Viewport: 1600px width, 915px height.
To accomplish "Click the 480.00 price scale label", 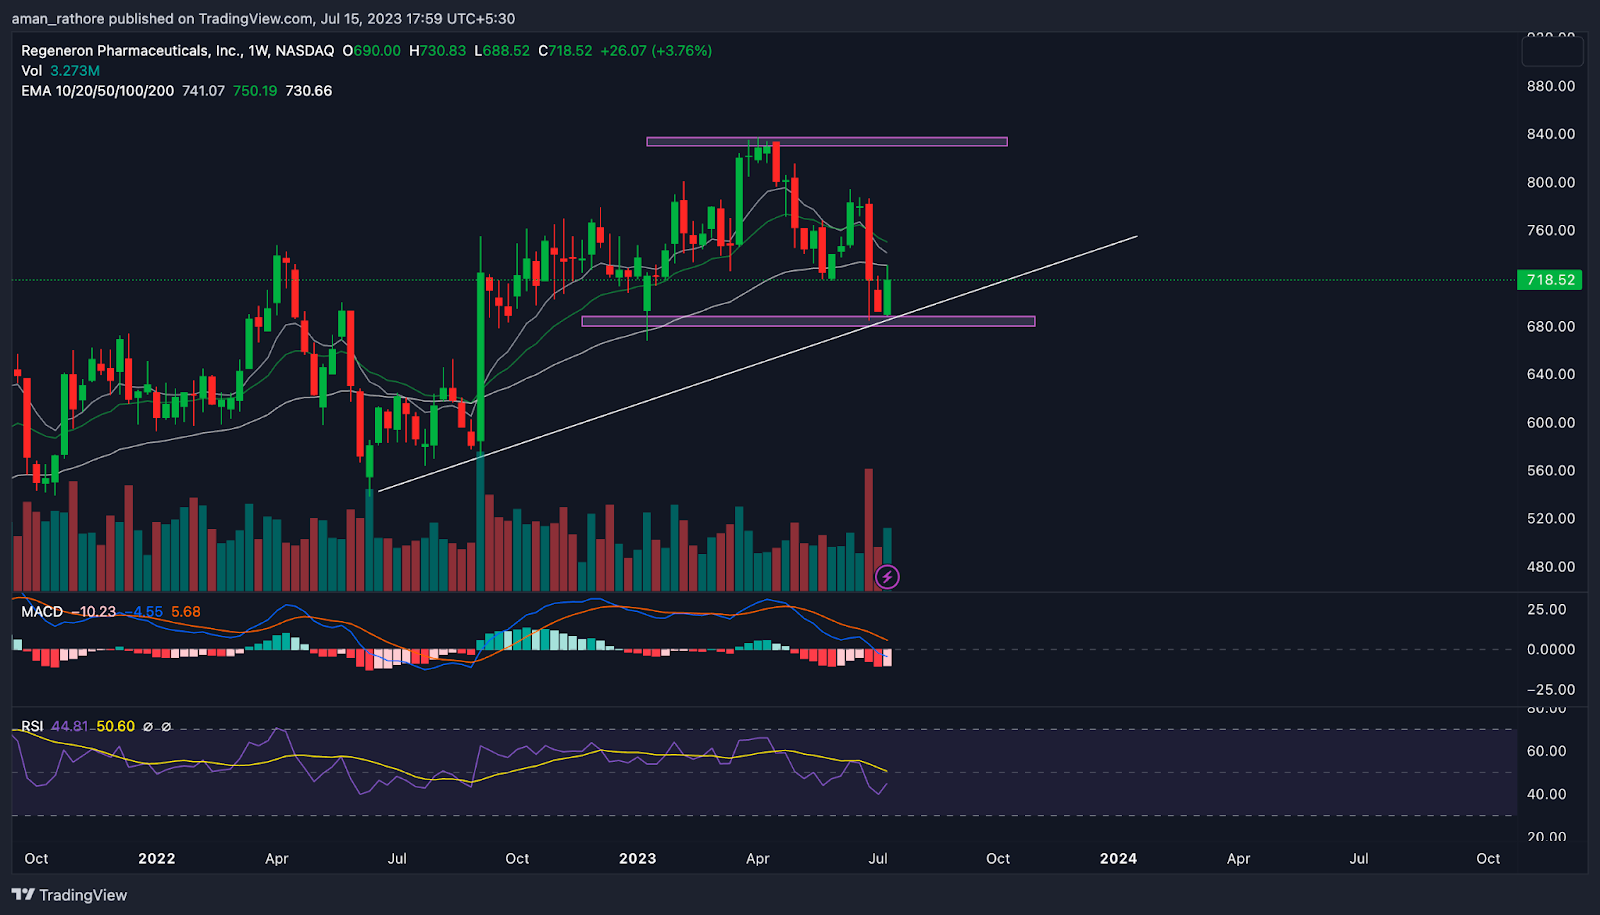I will 1551,567.
